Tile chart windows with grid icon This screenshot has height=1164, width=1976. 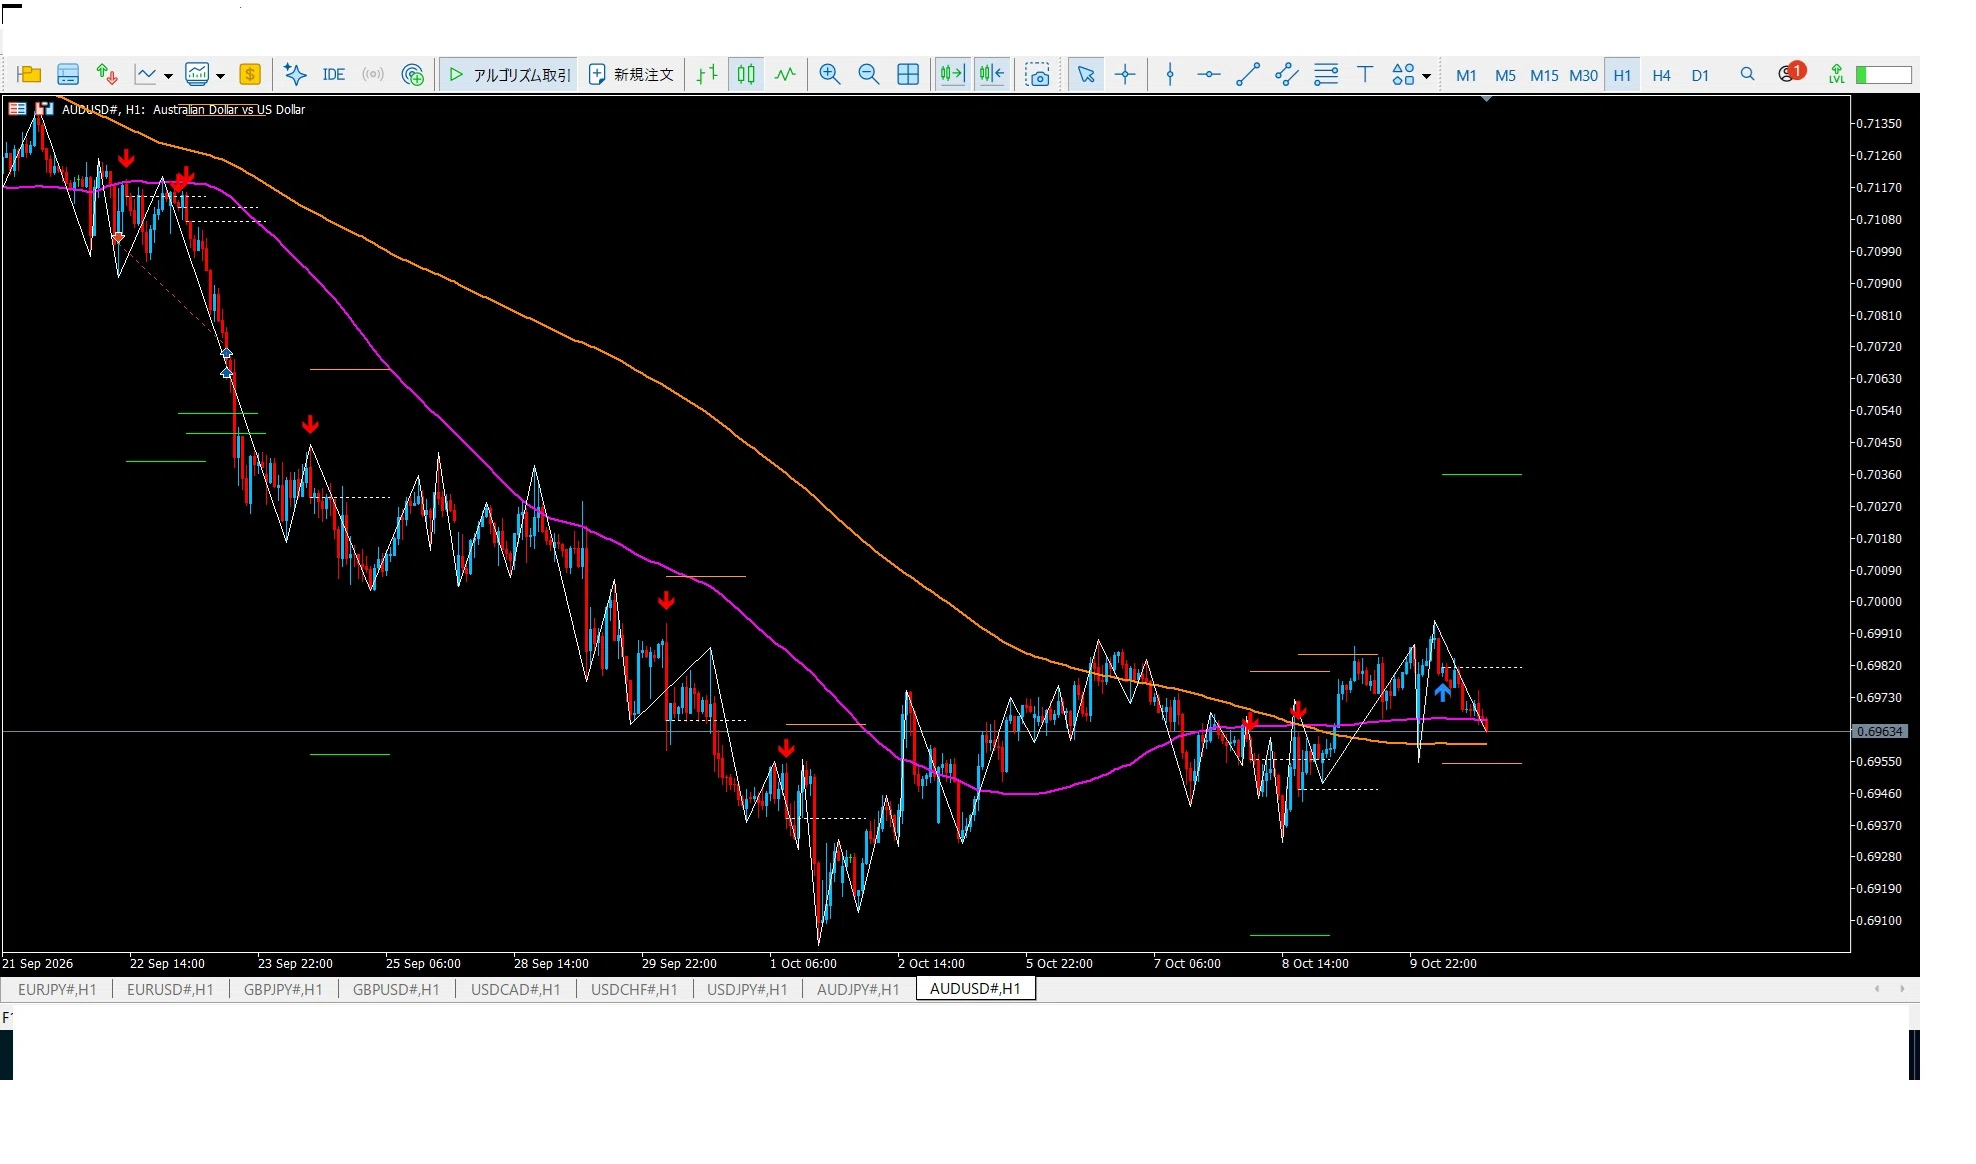(x=908, y=74)
